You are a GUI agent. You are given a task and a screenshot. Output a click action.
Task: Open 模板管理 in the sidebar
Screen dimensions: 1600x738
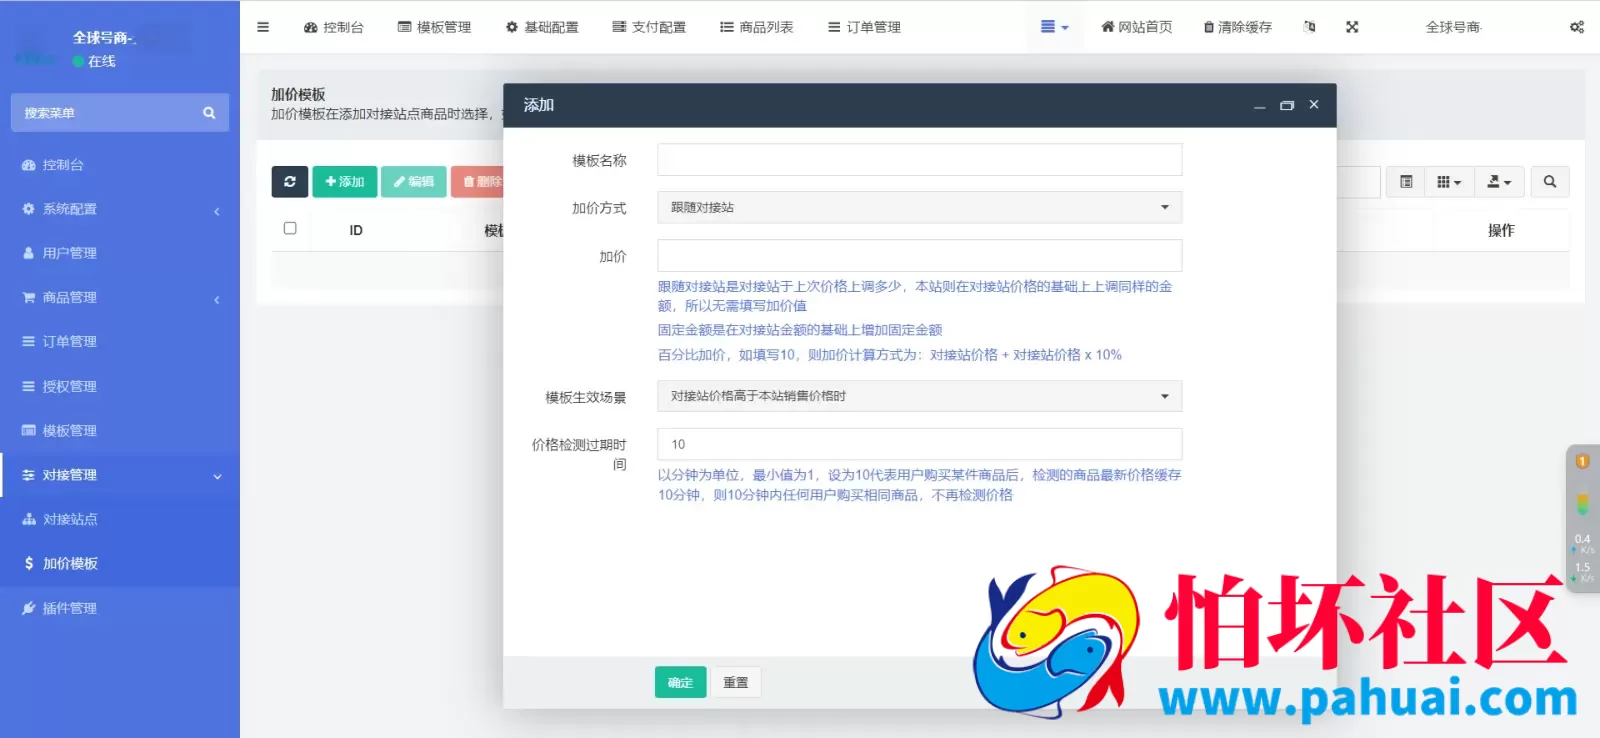point(120,430)
